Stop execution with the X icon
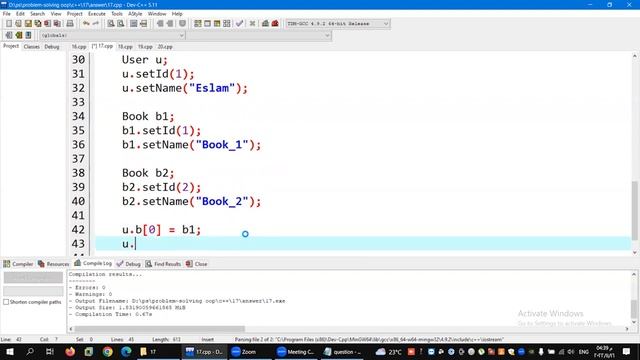 [x=253, y=24]
